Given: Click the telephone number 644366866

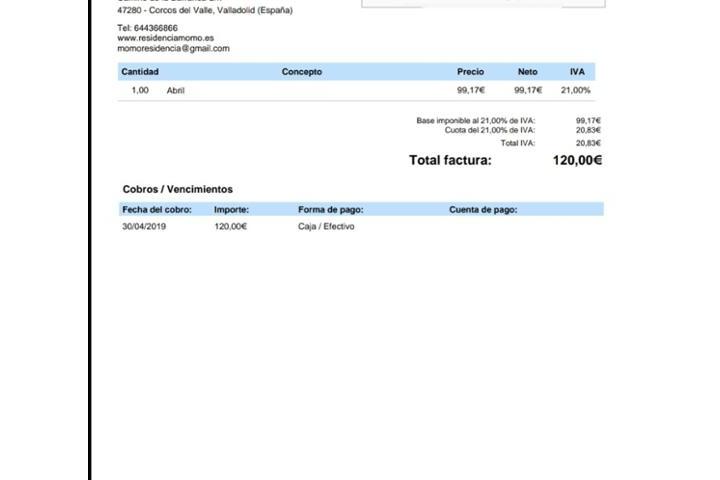Looking at the screenshot, I should (147, 28).
